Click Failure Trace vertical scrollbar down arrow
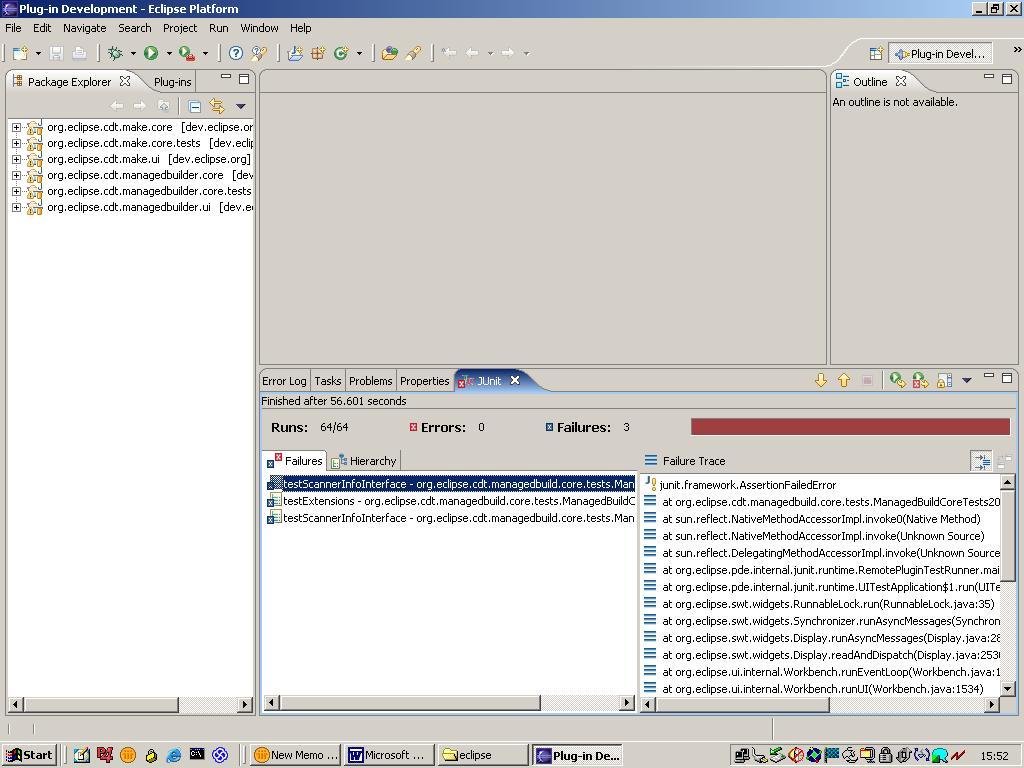The height and width of the screenshot is (768, 1024). [x=1008, y=688]
